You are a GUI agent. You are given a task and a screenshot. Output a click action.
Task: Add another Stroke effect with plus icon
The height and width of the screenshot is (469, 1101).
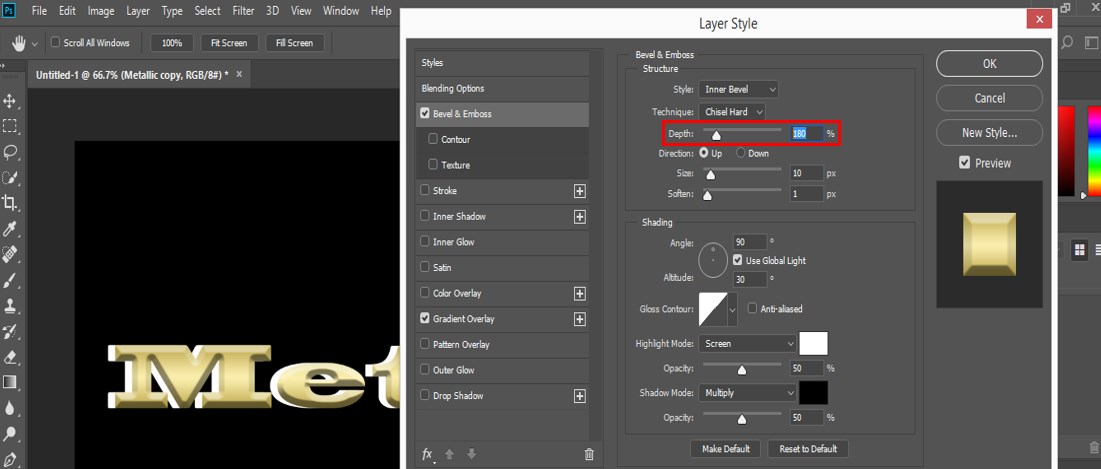pyautogui.click(x=579, y=191)
